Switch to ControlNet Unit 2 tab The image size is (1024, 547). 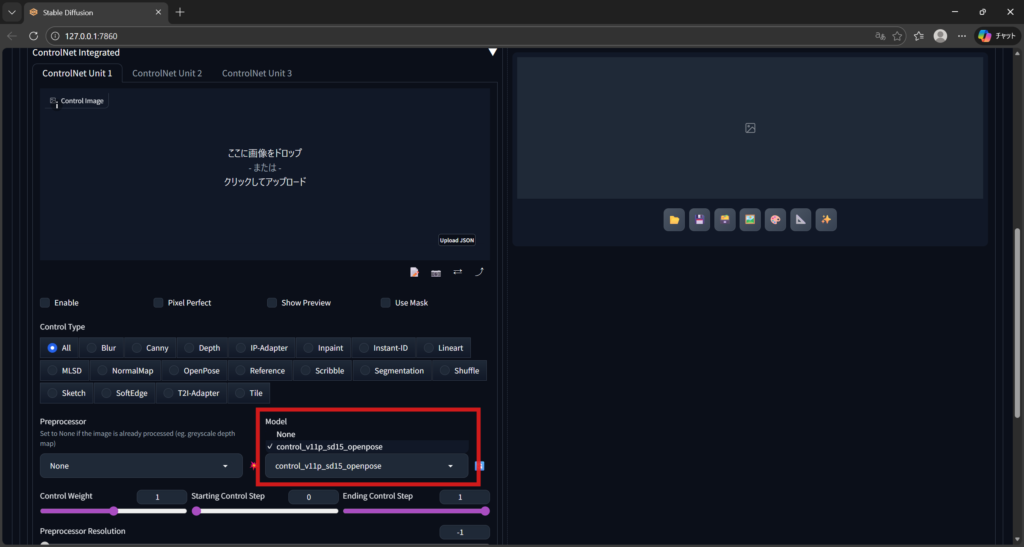tap(167, 73)
